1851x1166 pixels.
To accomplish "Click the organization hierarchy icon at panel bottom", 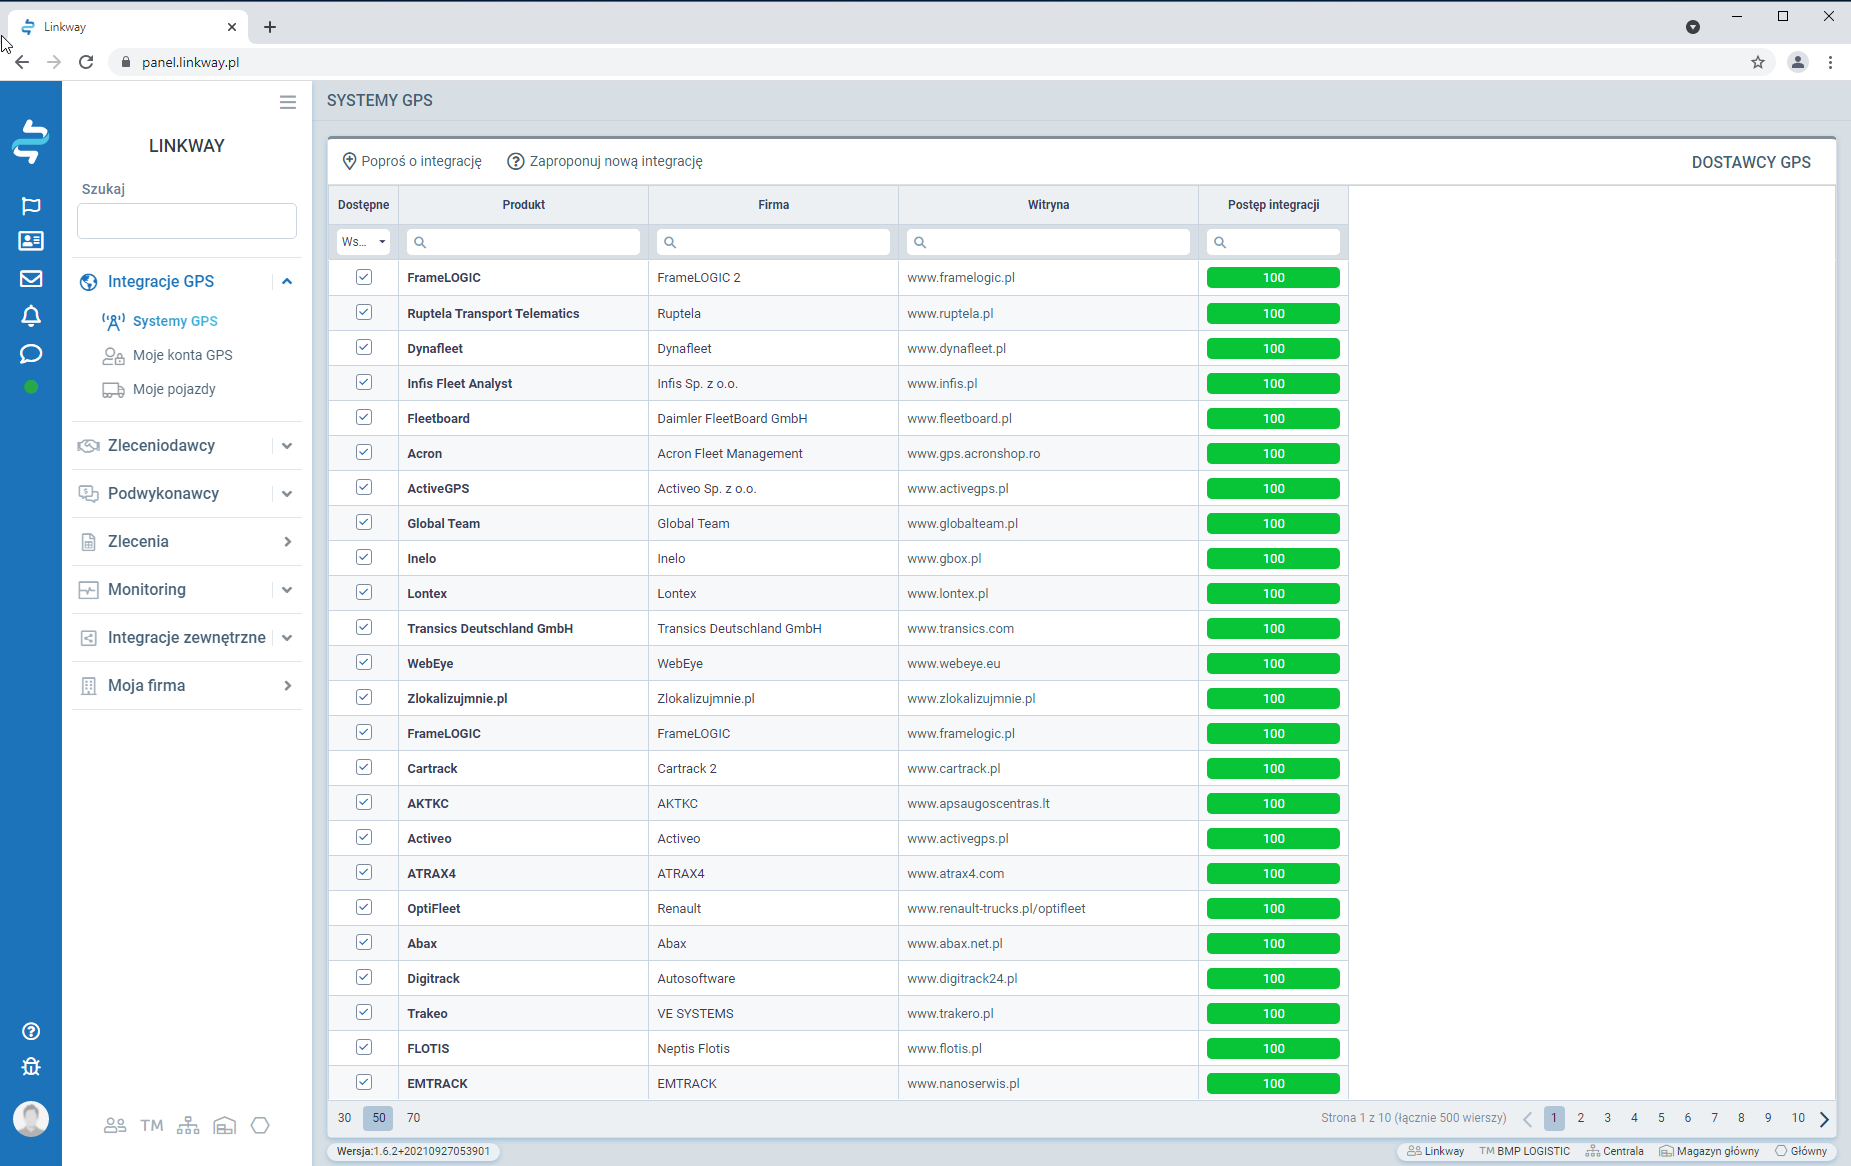I will point(188,1126).
